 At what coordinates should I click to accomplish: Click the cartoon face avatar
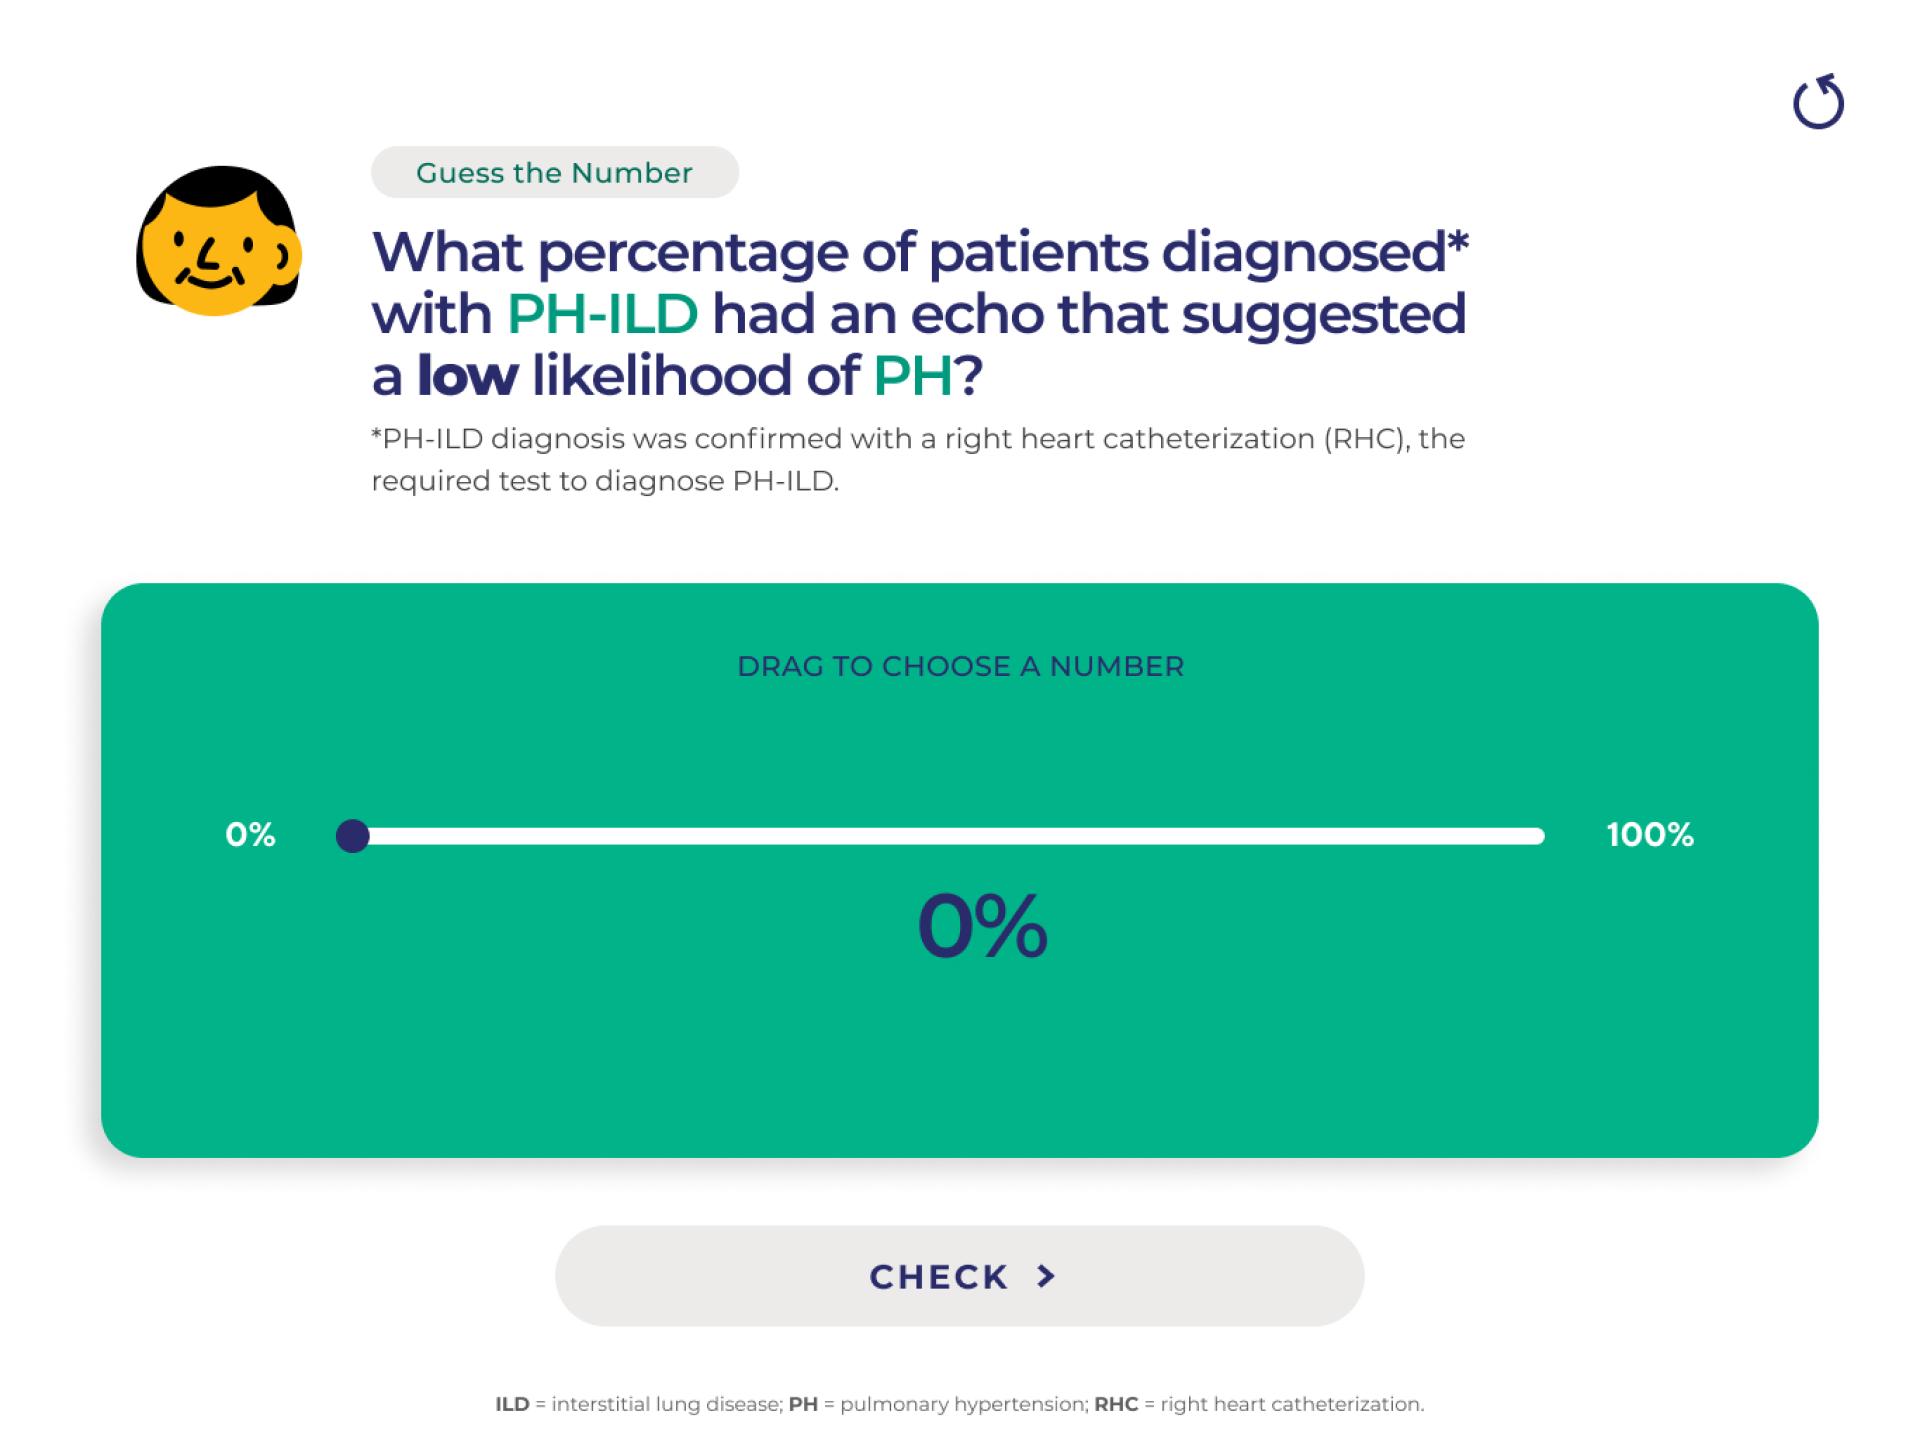(x=217, y=241)
